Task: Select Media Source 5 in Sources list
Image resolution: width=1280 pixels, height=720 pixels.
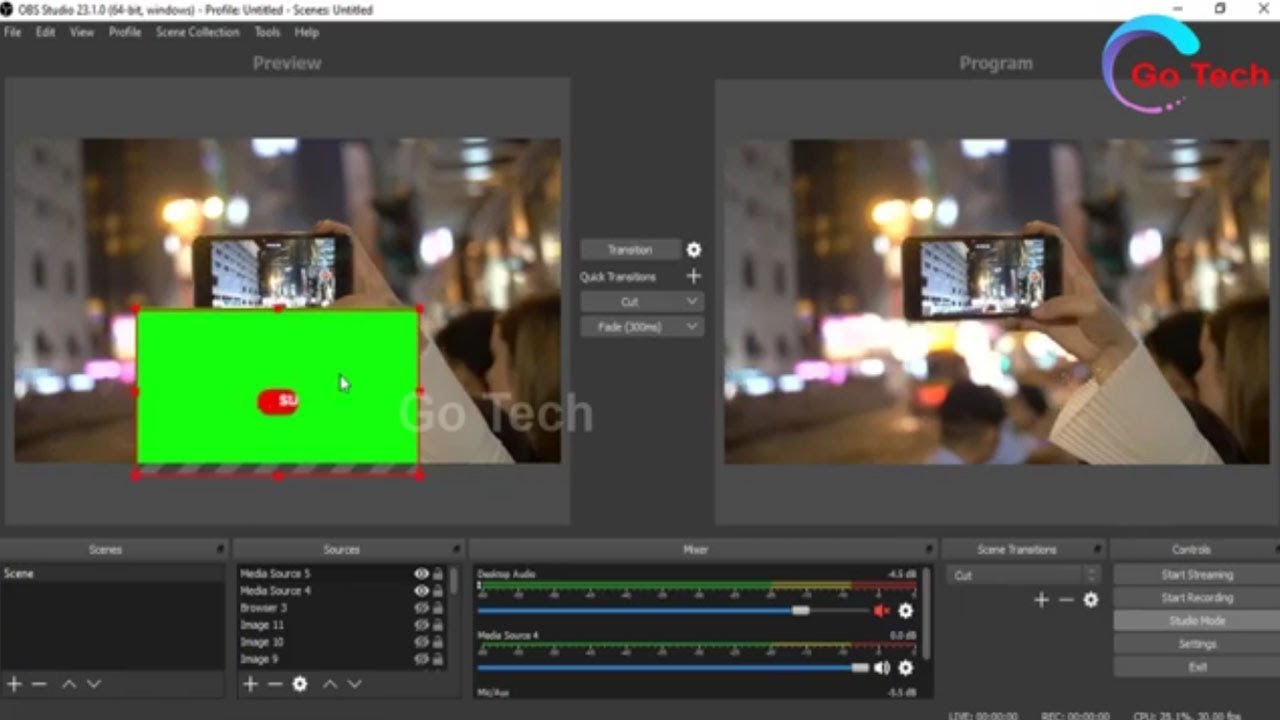Action: click(x=275, y=574)
